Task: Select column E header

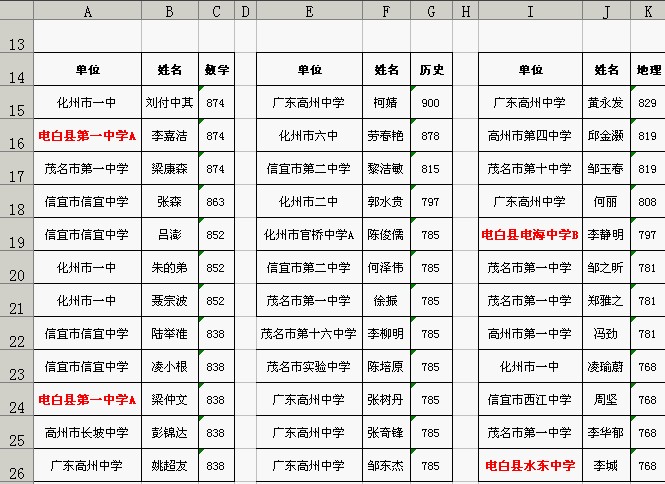Action: [x=309, y=10]
